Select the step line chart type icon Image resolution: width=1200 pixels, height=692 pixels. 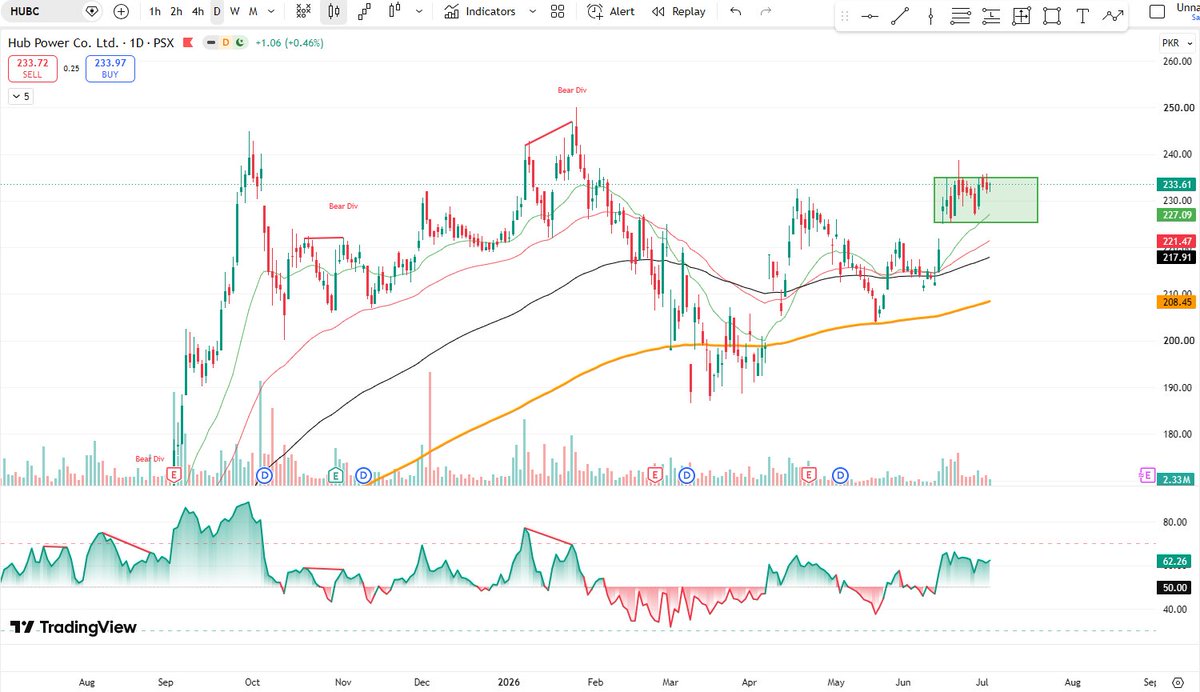coord(364,11)
